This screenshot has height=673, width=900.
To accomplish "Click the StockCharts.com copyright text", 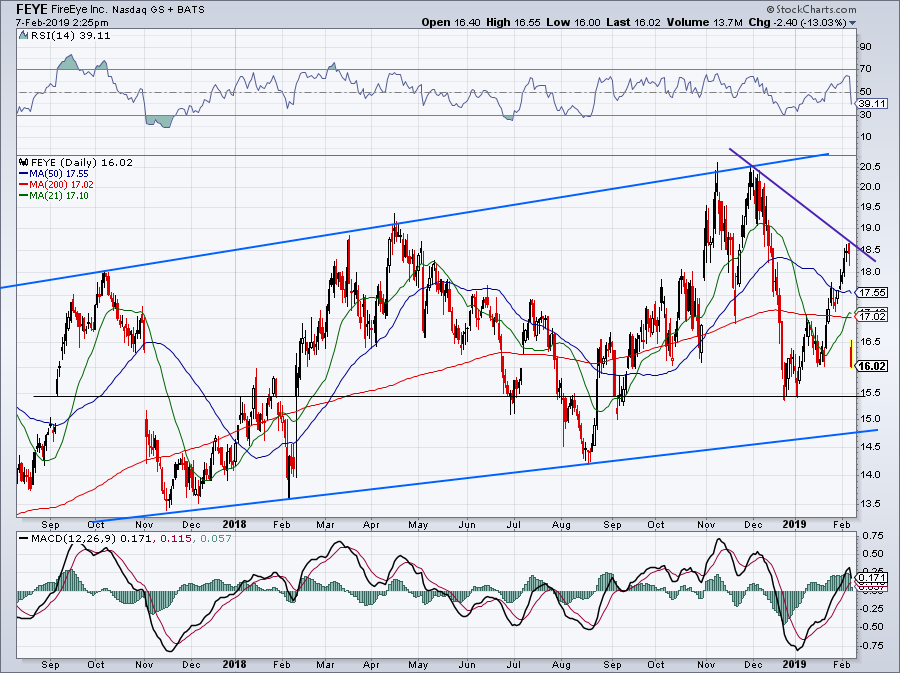I will point(811,9).
